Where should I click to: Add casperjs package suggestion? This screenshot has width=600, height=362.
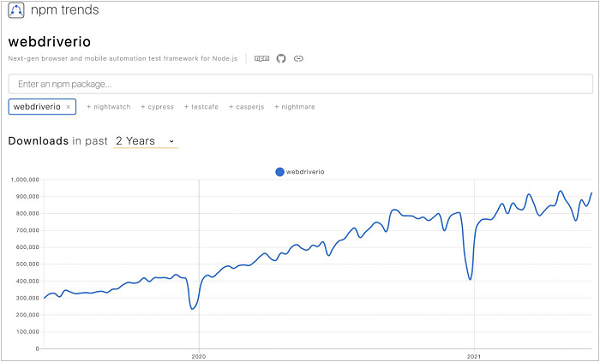click(x=246, y=107)
